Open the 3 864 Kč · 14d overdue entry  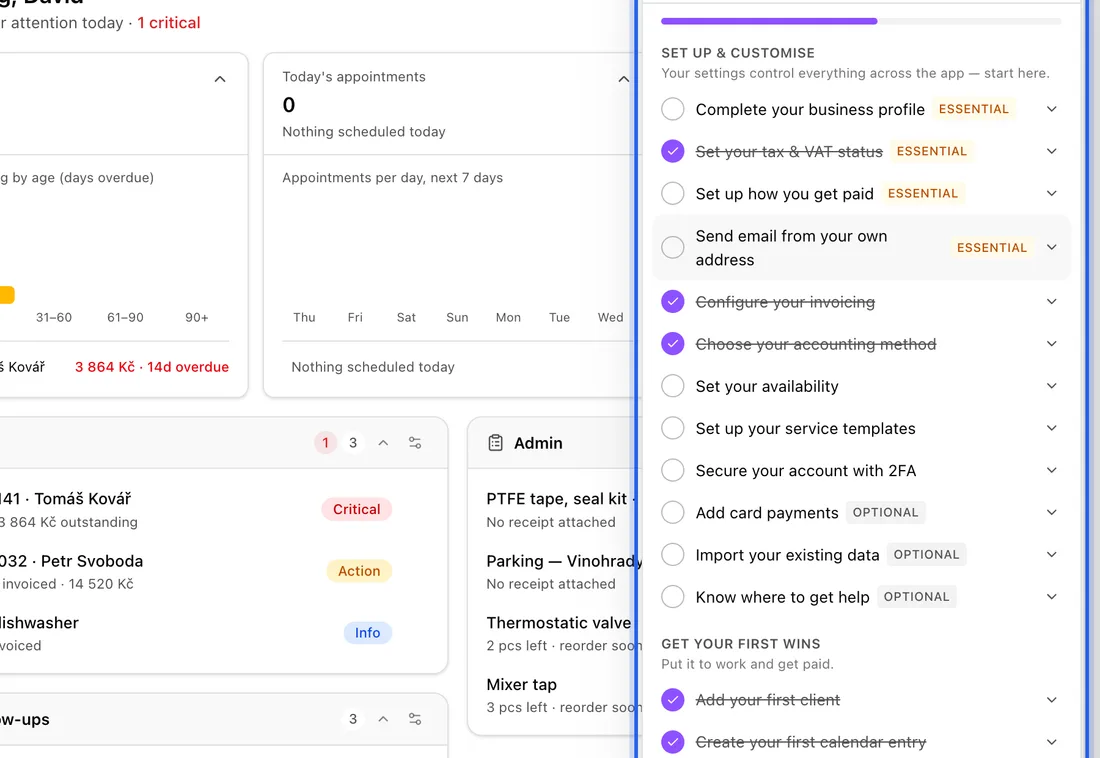pyautogui.click(x=152, y=367)
